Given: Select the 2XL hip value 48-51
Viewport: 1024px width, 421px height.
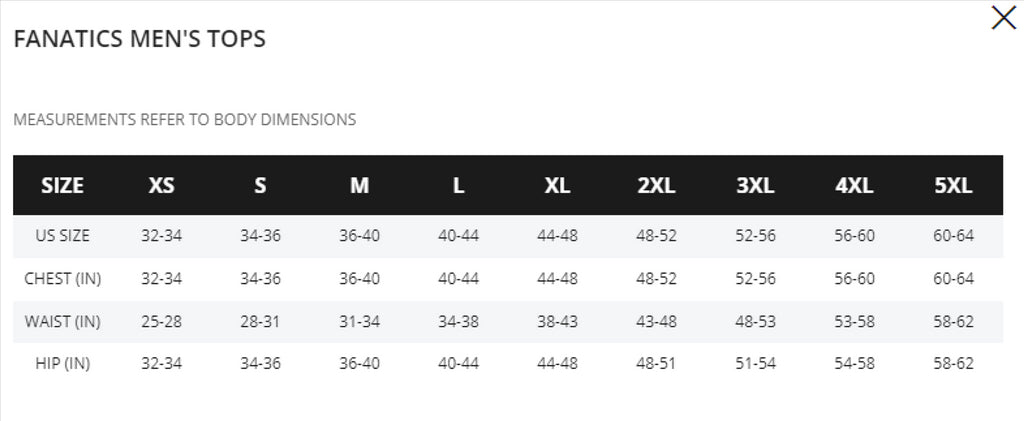Looking at the screenshot, I should (x=656, y=364).
